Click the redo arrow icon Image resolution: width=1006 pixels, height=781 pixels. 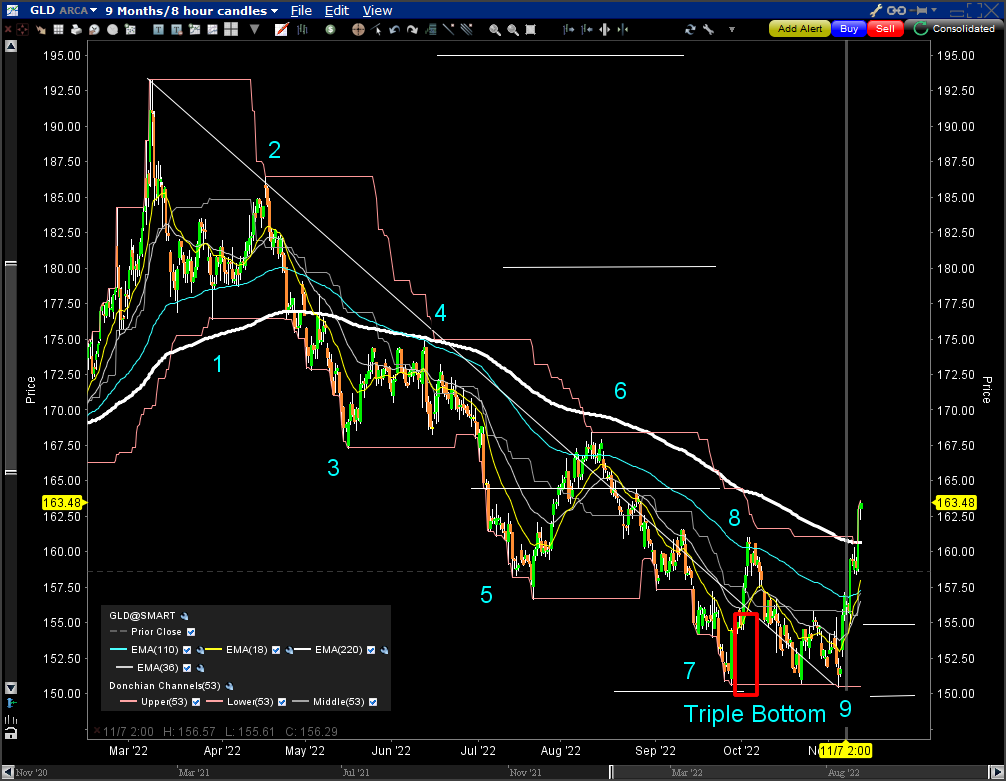[413, 30]
